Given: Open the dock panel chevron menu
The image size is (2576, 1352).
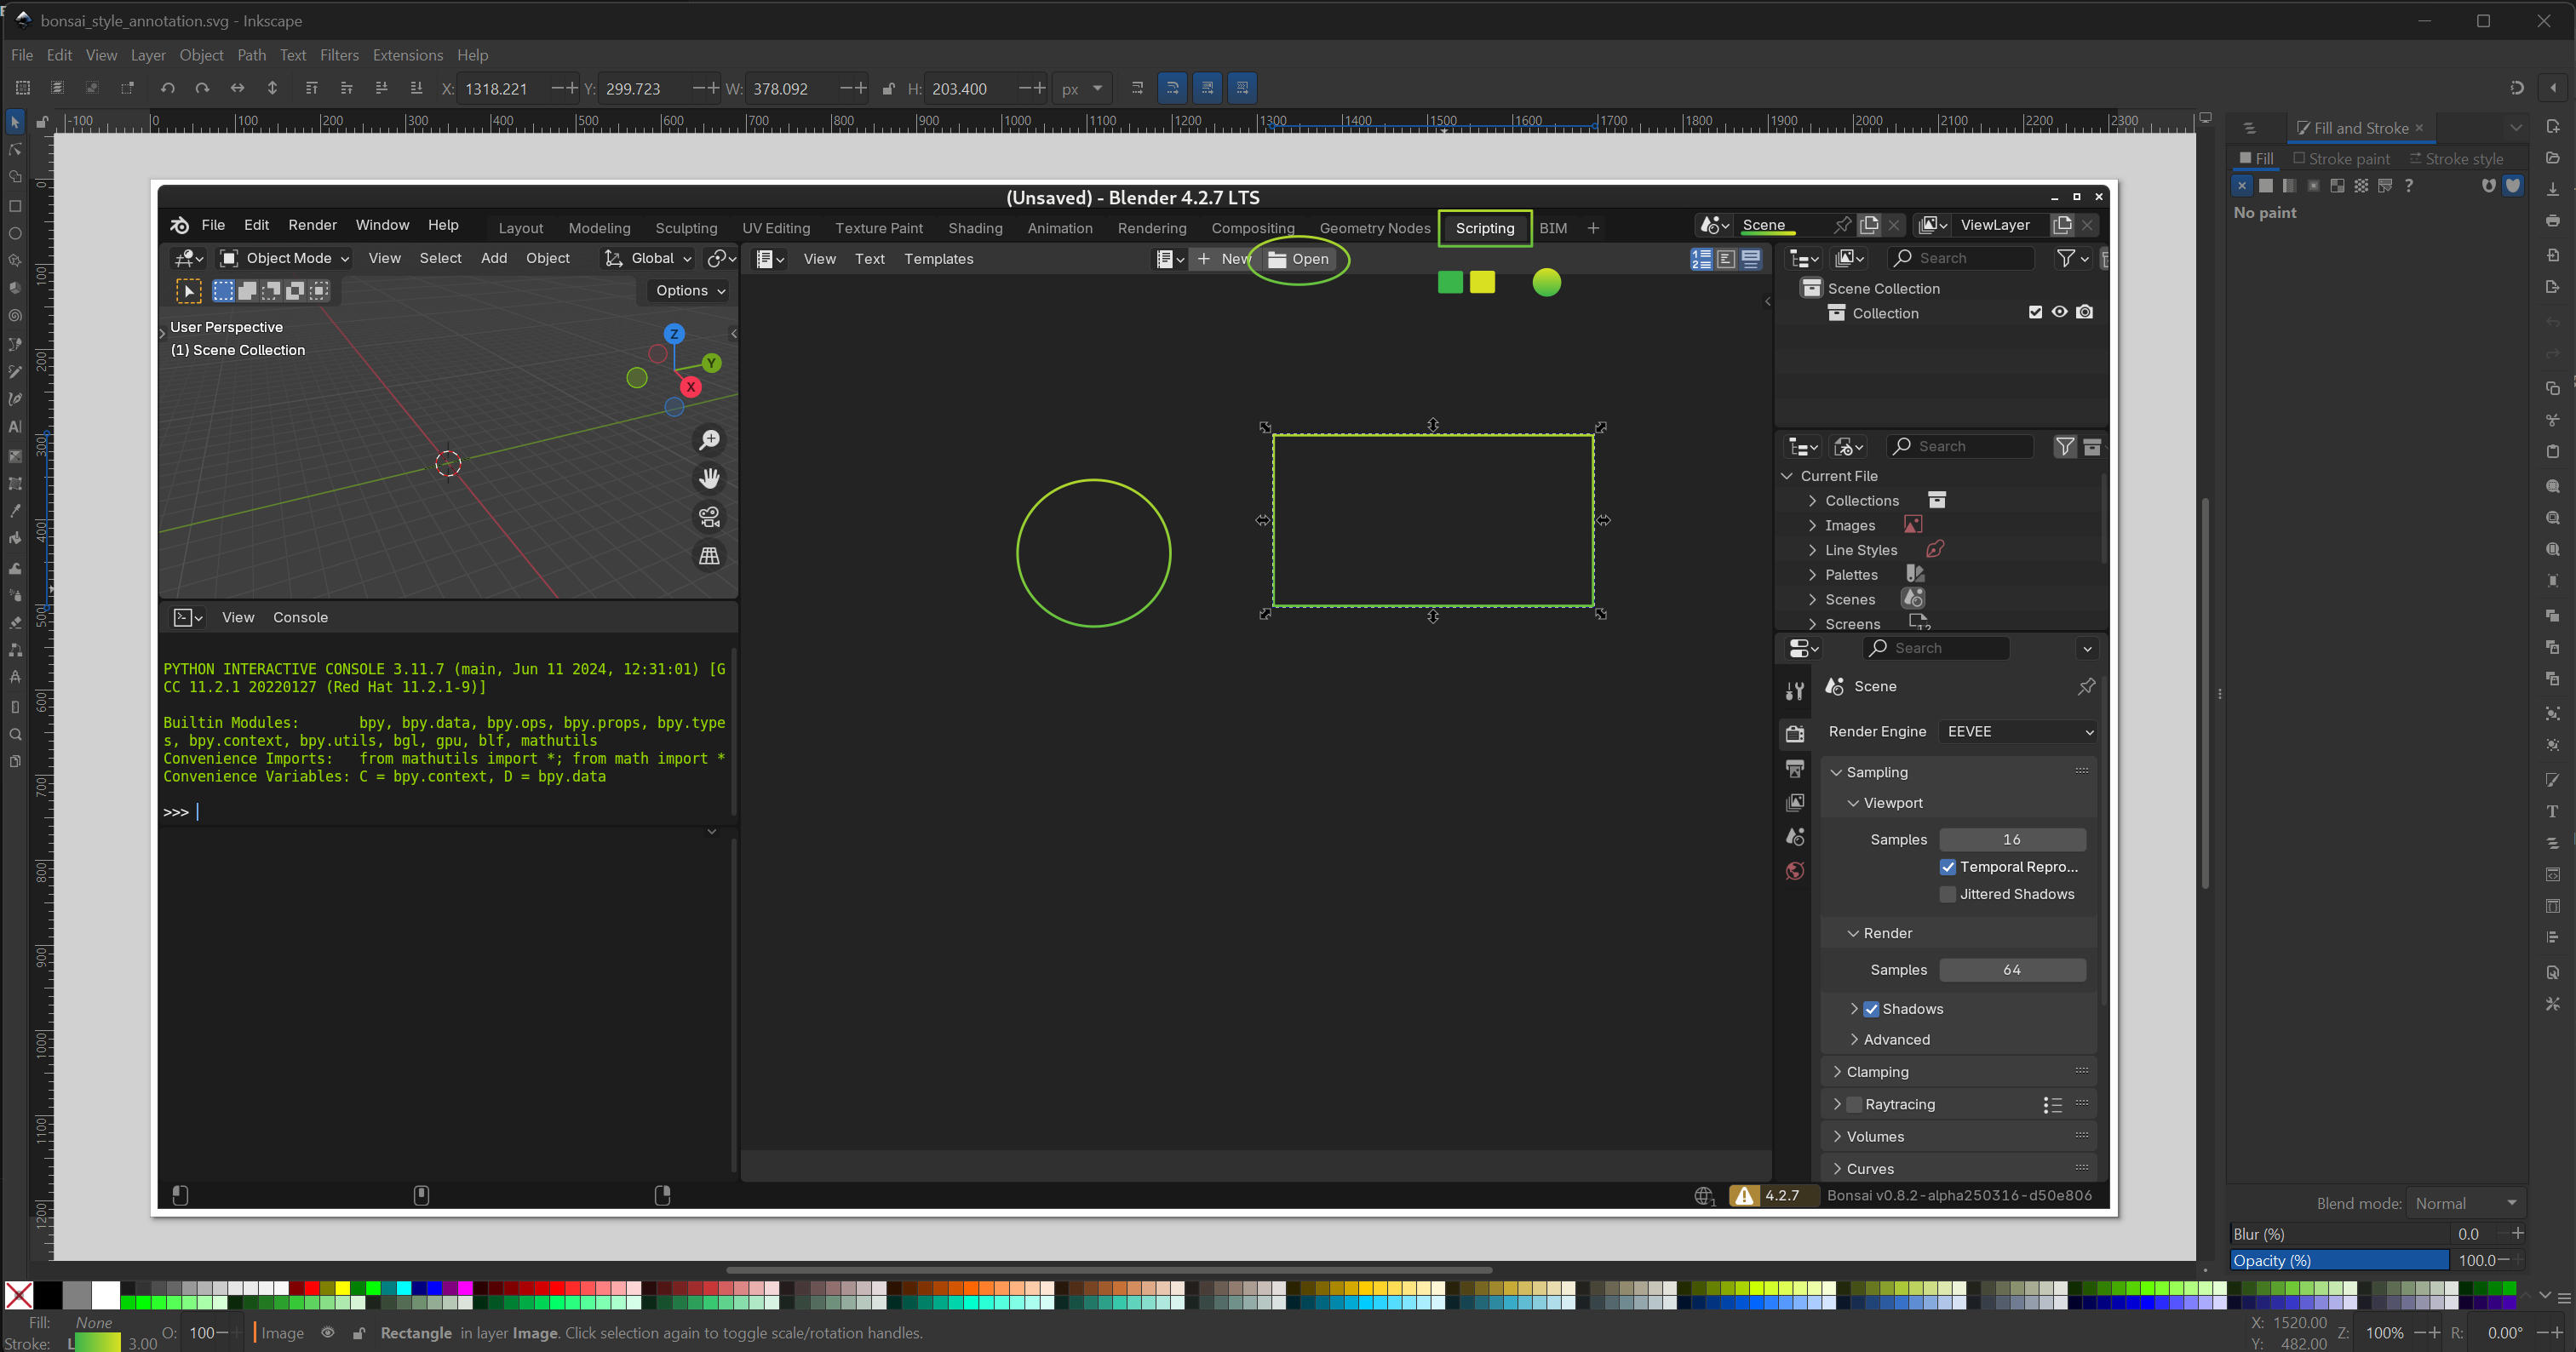Looking at the screenshot, I should point(2515,127).
